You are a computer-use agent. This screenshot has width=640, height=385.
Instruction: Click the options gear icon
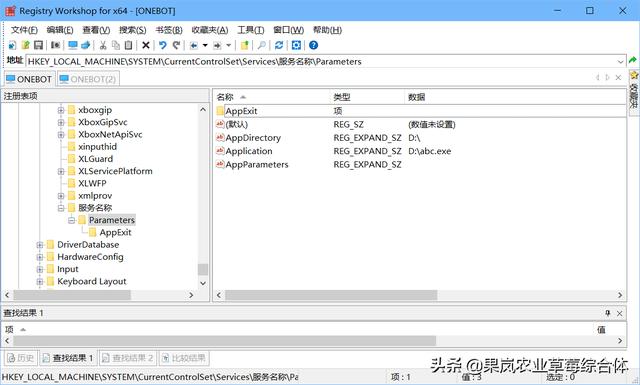[296, 45]
